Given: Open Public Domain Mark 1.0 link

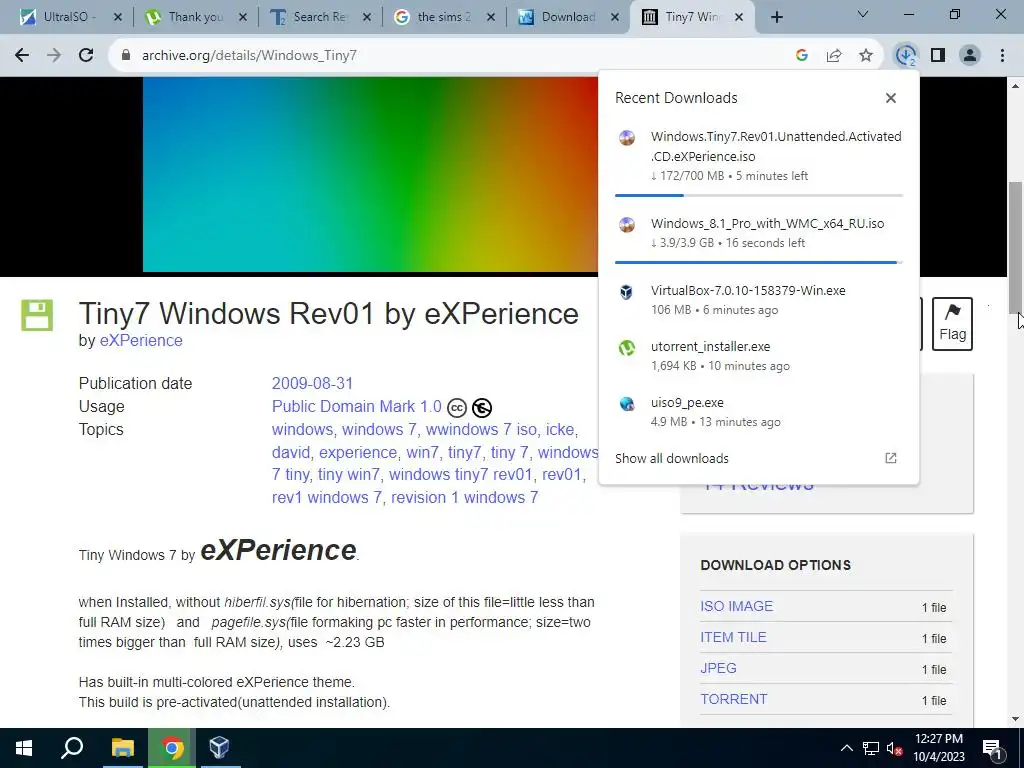Looking at the screenshot, I should point(357,406).
